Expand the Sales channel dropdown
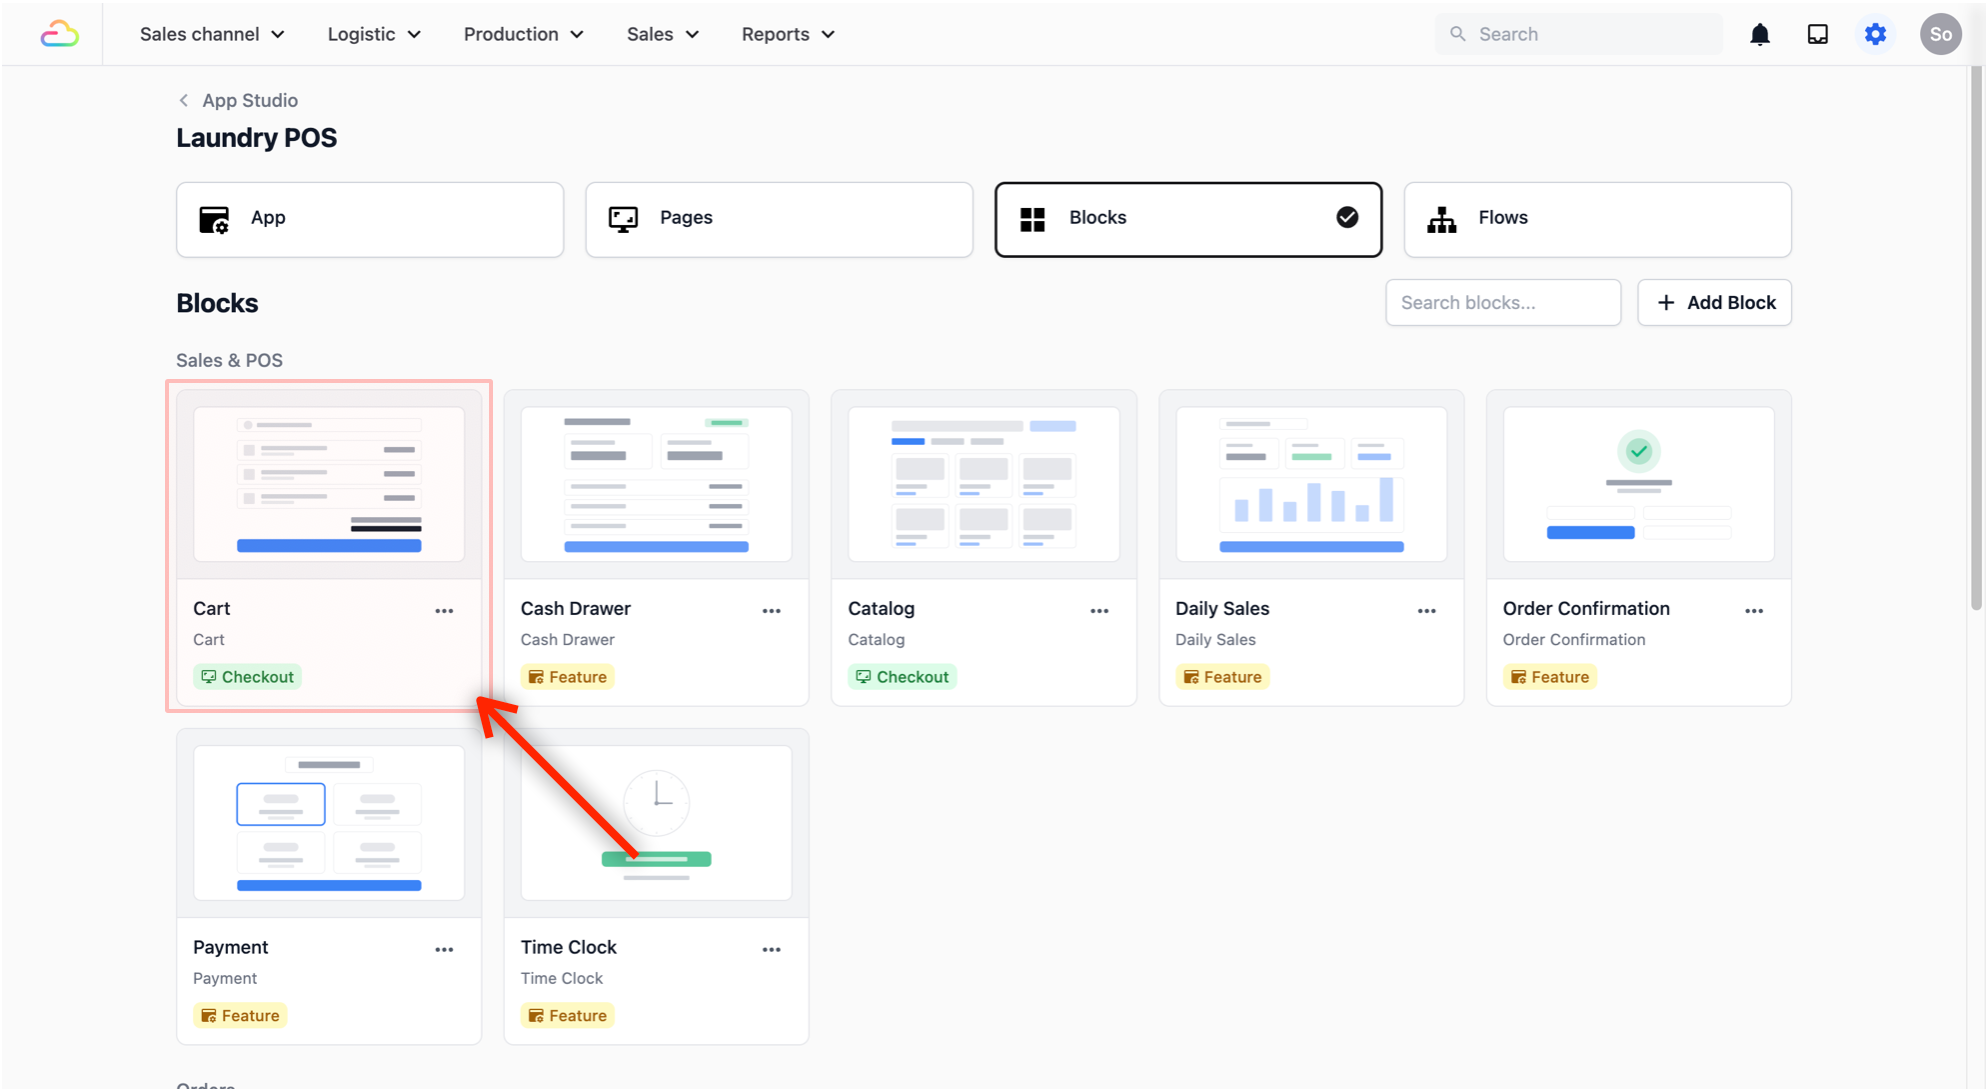Image resolution: width=1988 pixels, height=1092 pixels. [212, 35]
